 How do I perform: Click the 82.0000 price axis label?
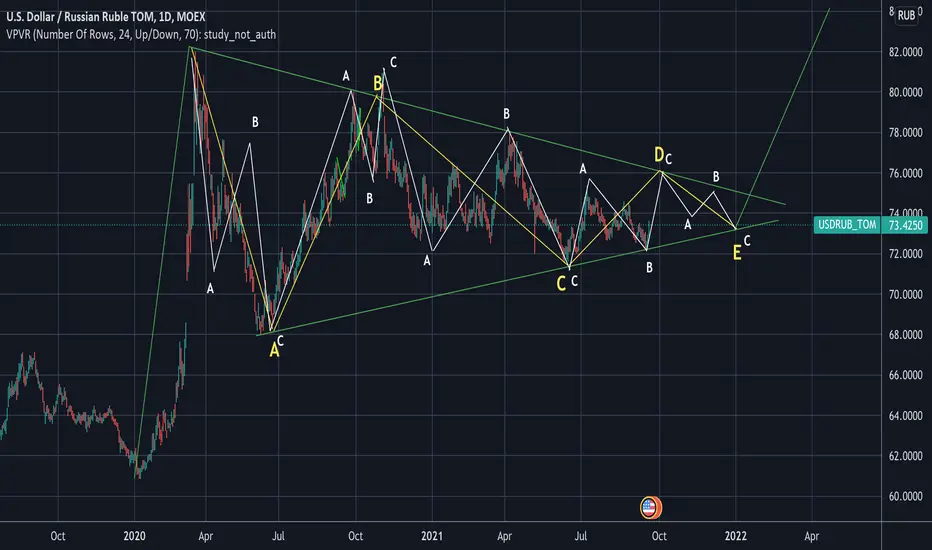pyautogui.click(x=905, y=52)
